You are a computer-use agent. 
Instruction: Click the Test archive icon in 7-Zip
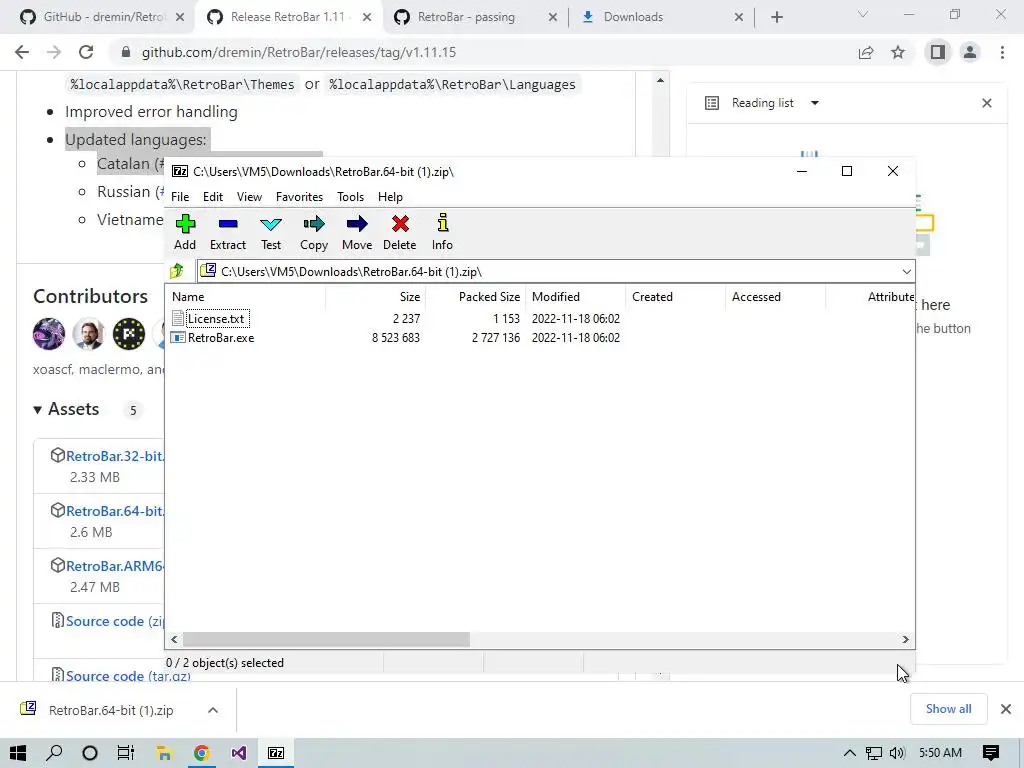(270, 225)
